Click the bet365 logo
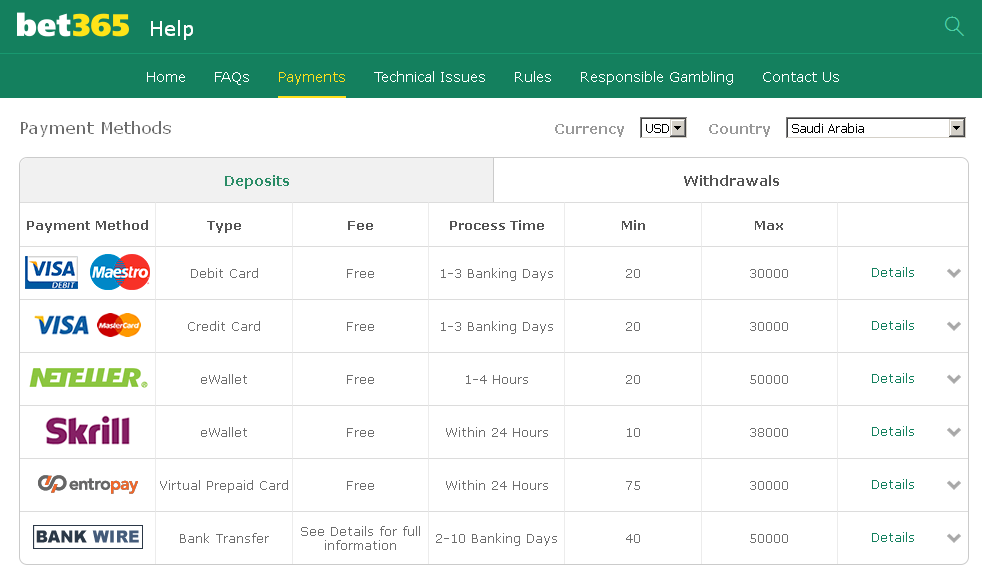The width and height of the screenshot is (982, 567). point(73,26)
